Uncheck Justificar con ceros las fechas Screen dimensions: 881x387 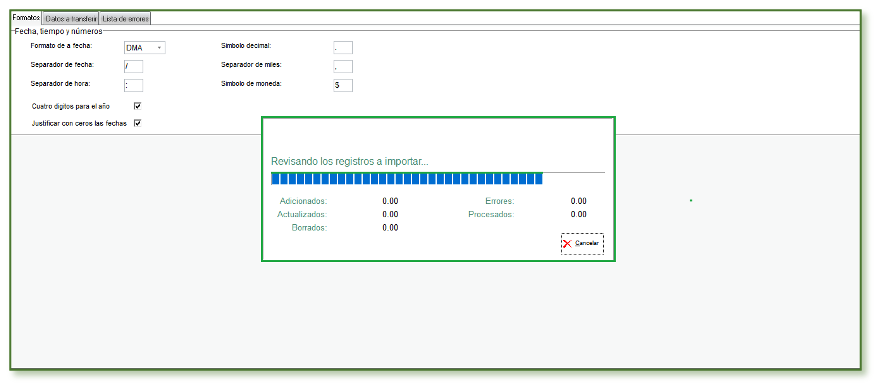pos(138,123)
